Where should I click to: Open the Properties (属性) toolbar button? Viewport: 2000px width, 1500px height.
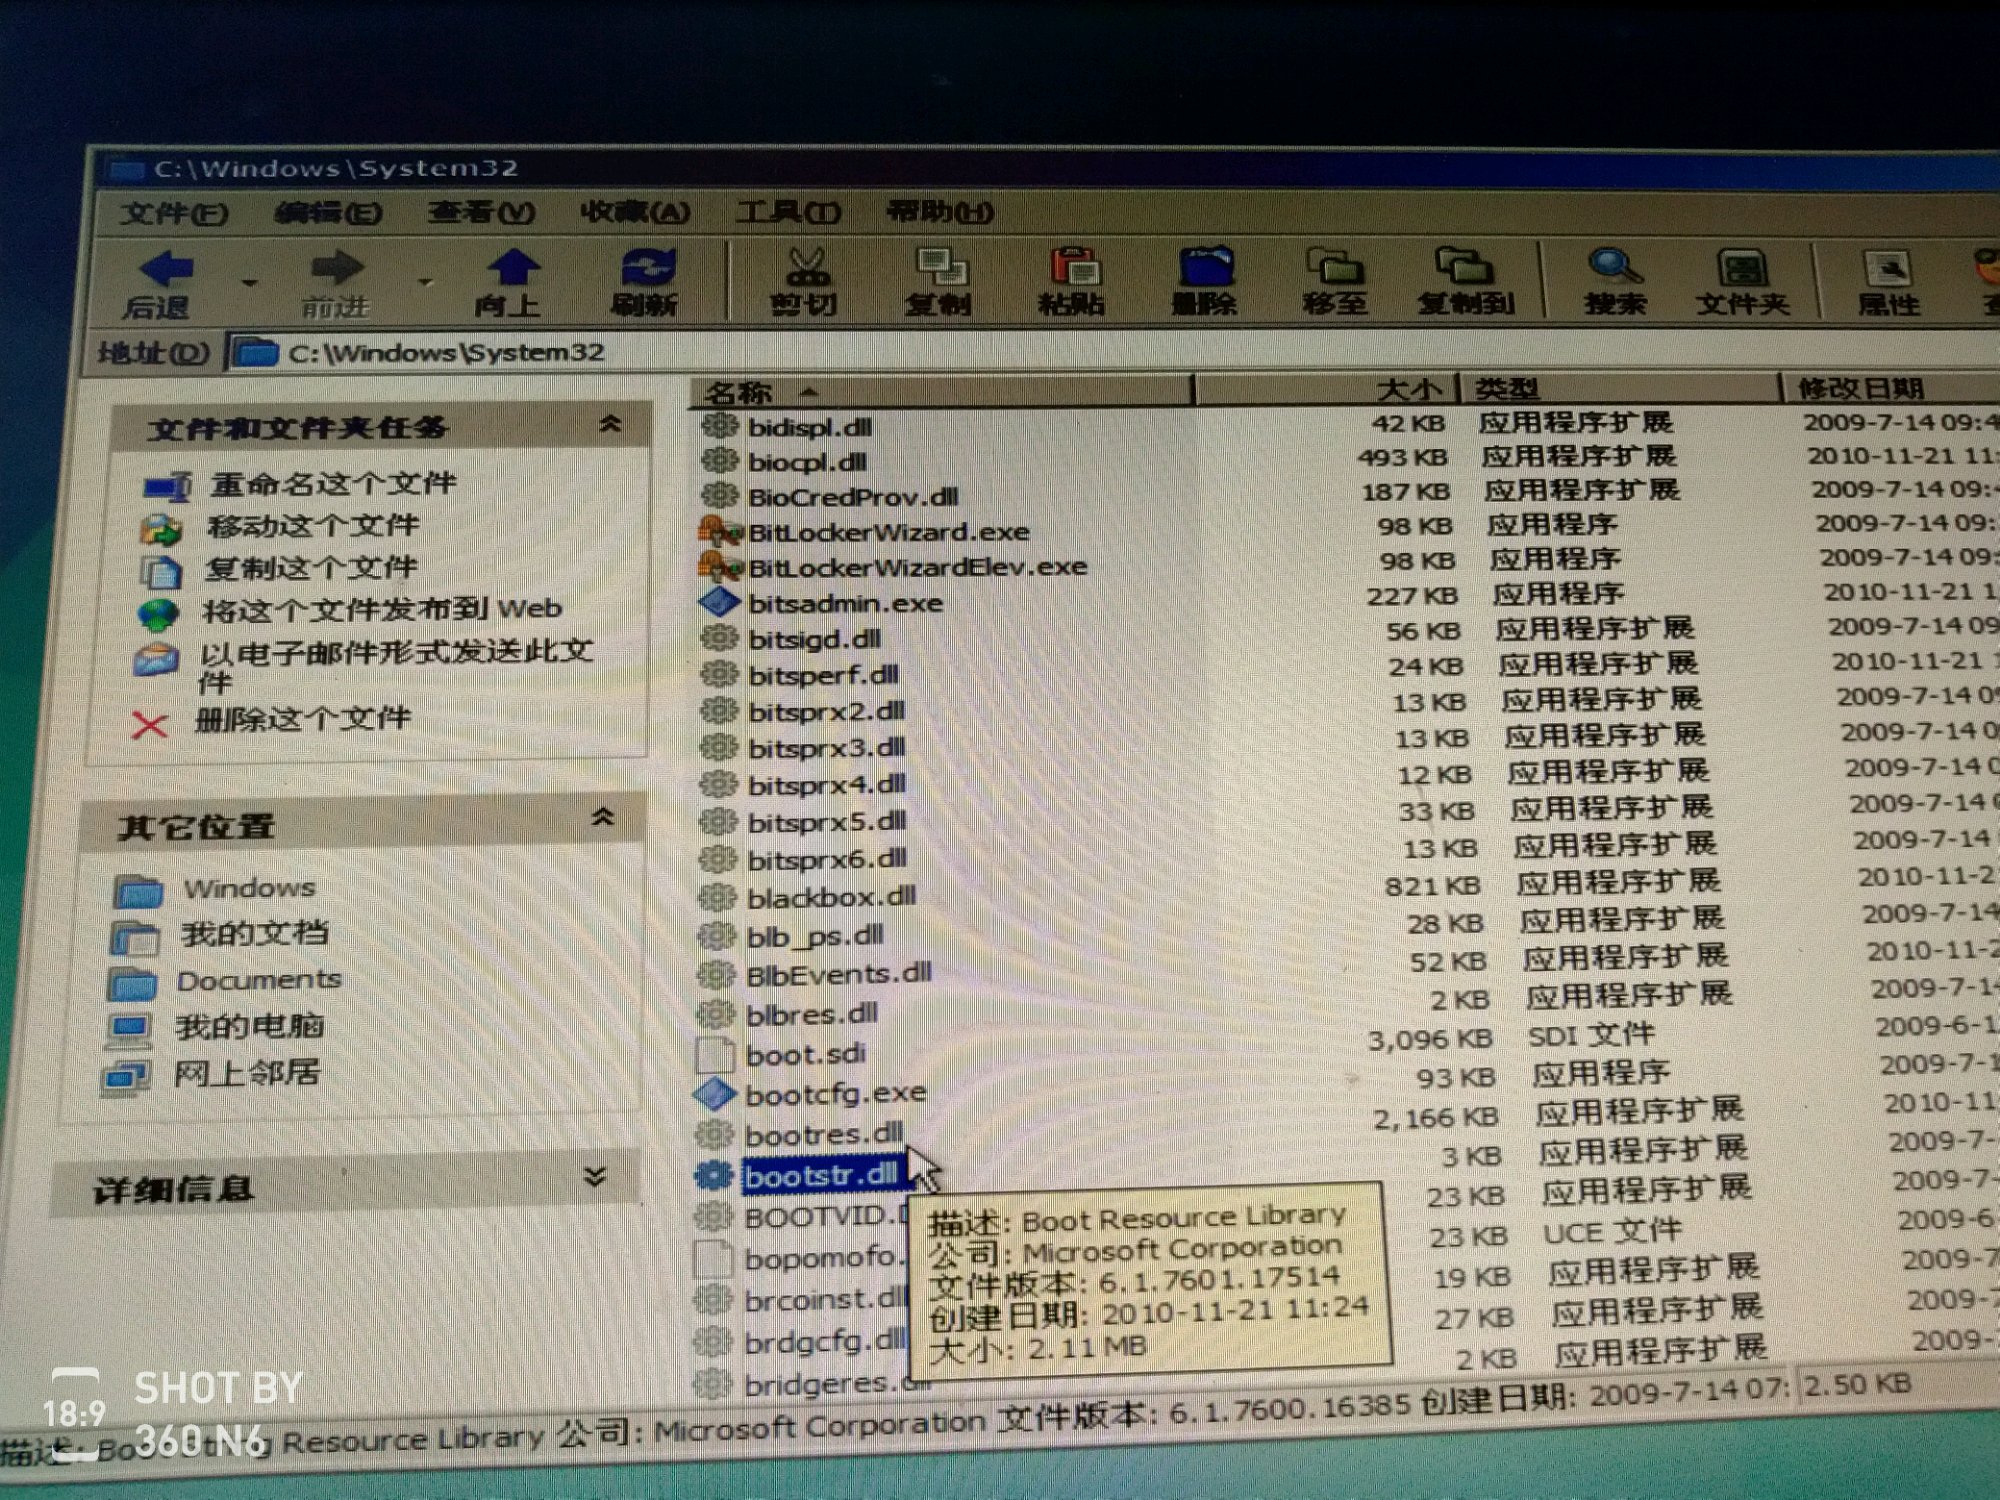1887,268
